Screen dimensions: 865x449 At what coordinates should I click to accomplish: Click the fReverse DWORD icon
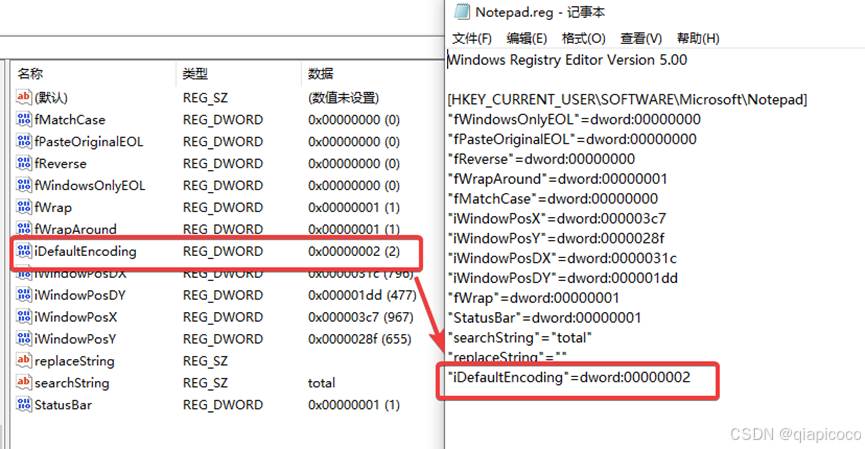(24, 164)
